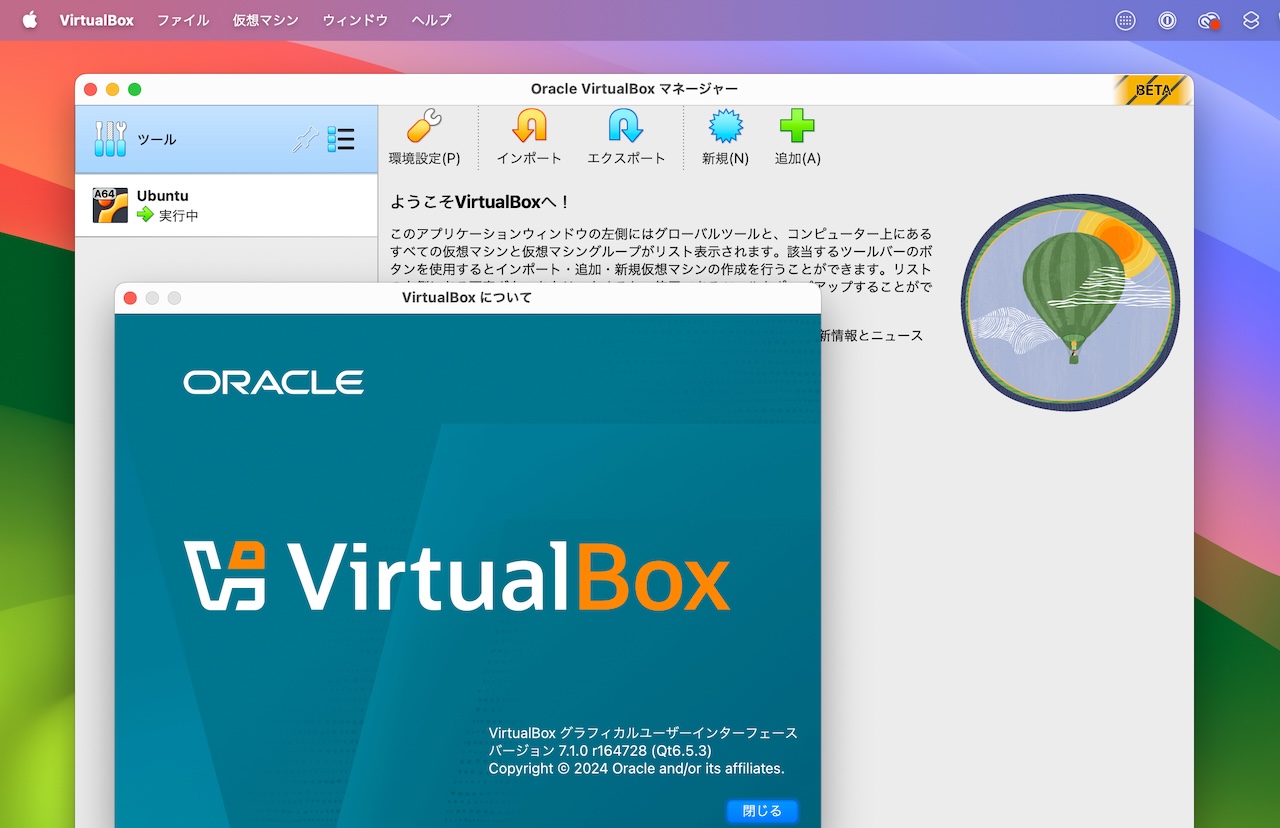Click the version 7.1.0 r164728 text
The width and height of the screenshot is (1280, 828).
[x=600, y=751]
